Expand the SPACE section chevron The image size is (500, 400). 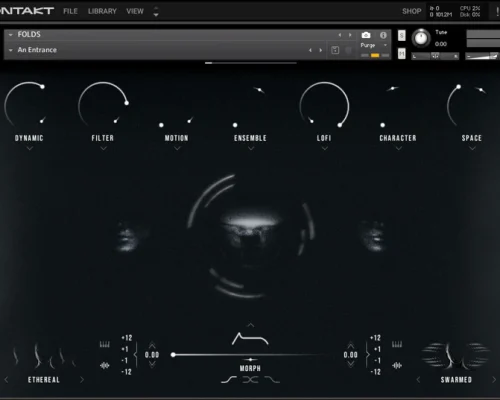[472, 148]
